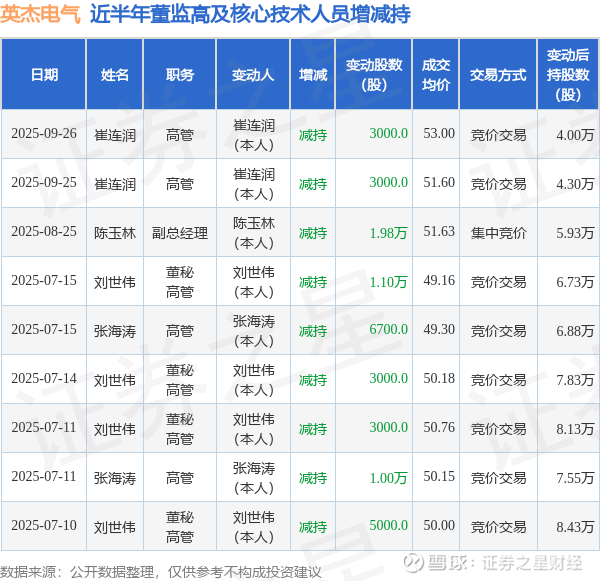
Task: Click the 变动股数(股) column header
Action: click(x=374, y=74)
